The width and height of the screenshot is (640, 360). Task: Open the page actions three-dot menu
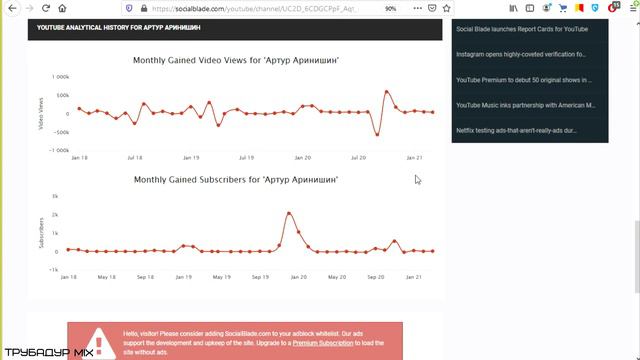[417, 8]
